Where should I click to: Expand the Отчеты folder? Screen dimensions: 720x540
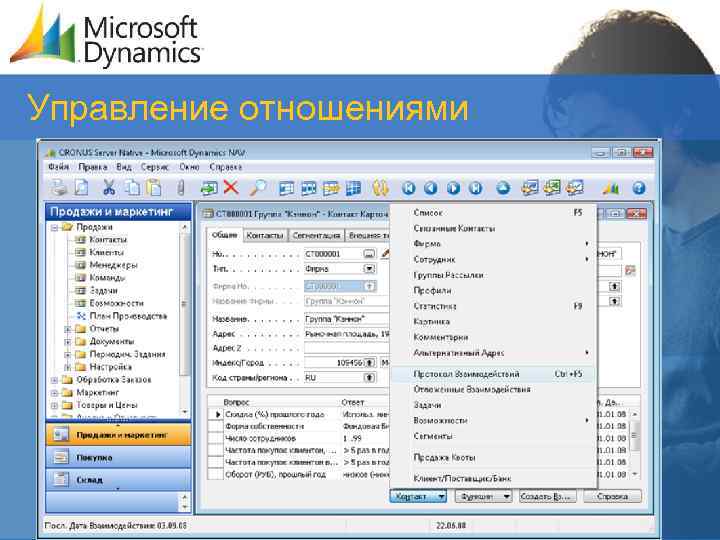68,329
